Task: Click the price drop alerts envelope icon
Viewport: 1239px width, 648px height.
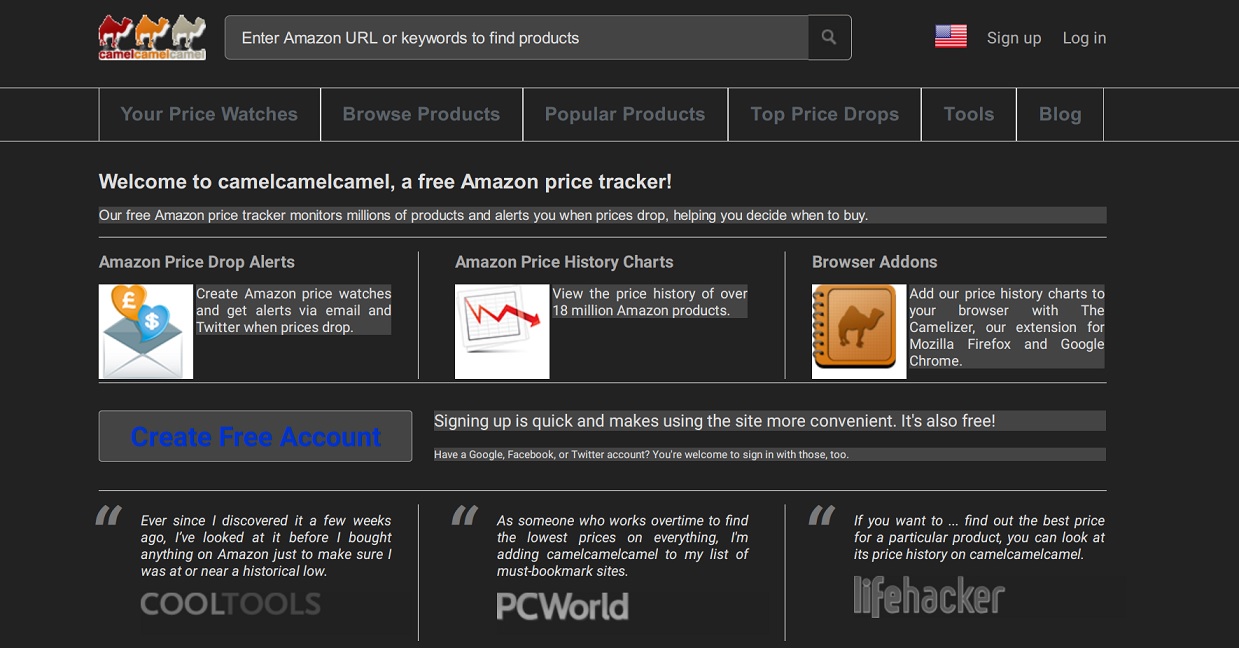Action: point(146,332)
